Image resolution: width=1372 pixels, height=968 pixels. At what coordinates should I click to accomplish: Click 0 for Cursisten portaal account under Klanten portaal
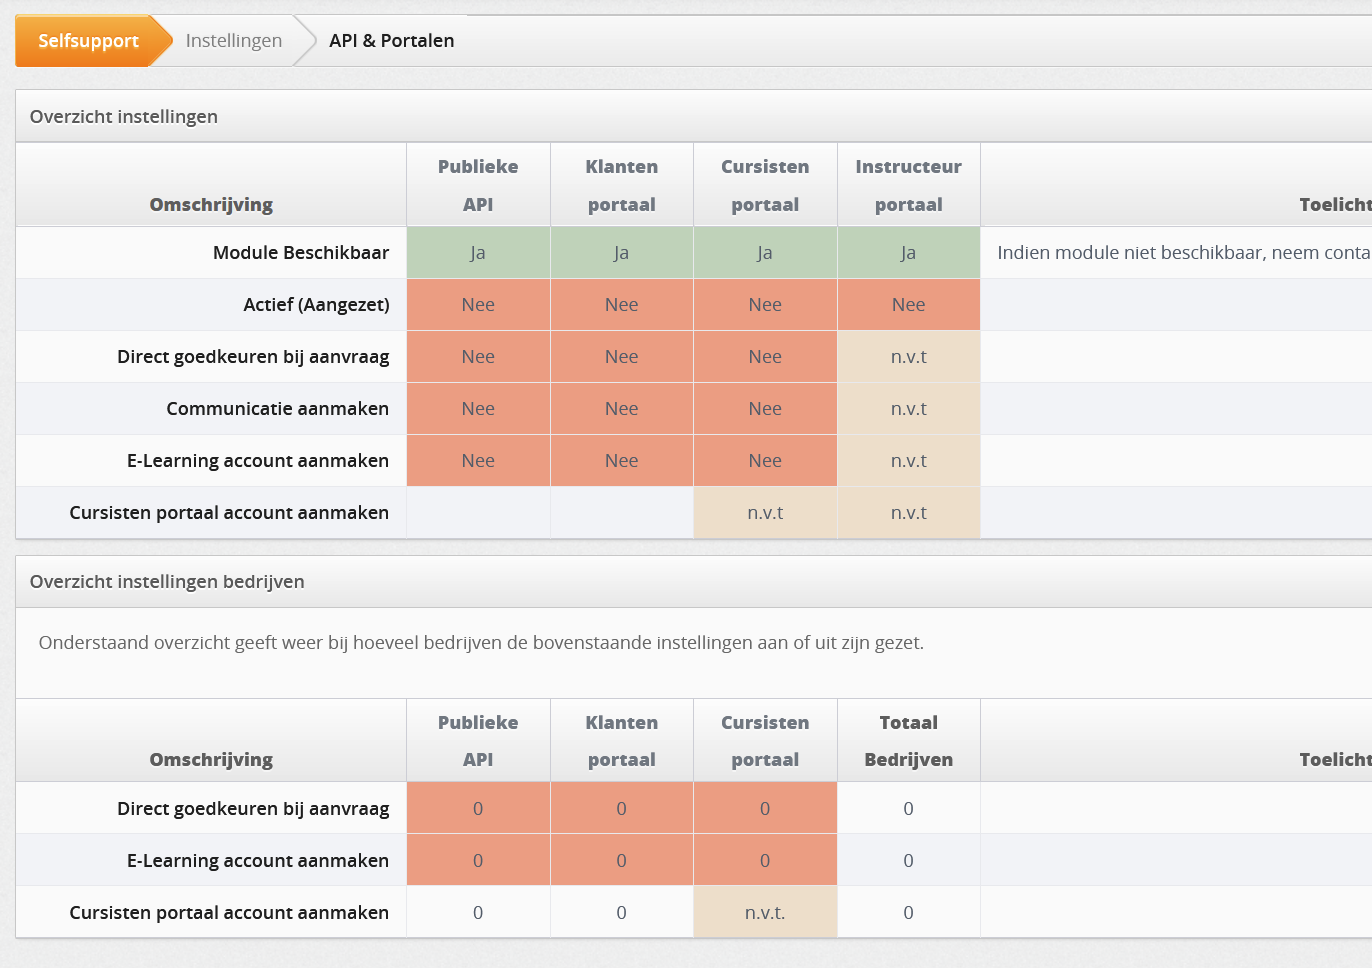(x=621, y=912)
